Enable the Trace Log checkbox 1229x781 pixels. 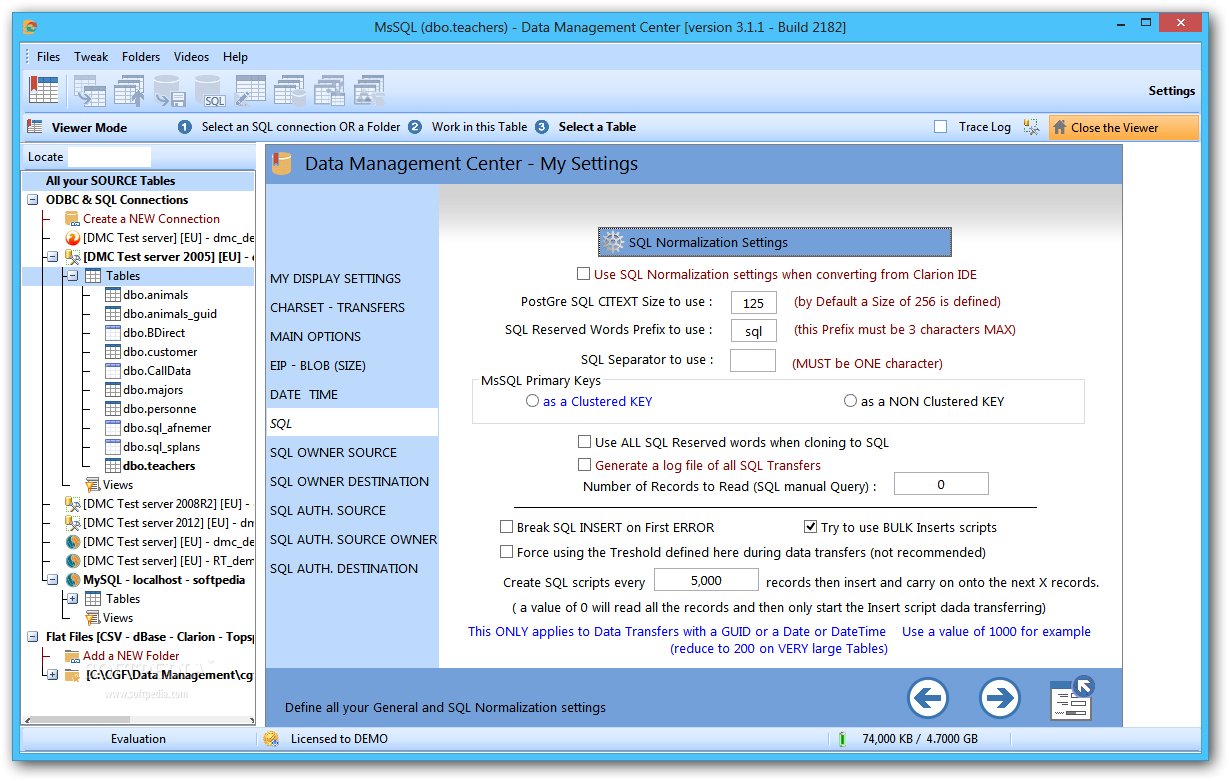(940, 127)
